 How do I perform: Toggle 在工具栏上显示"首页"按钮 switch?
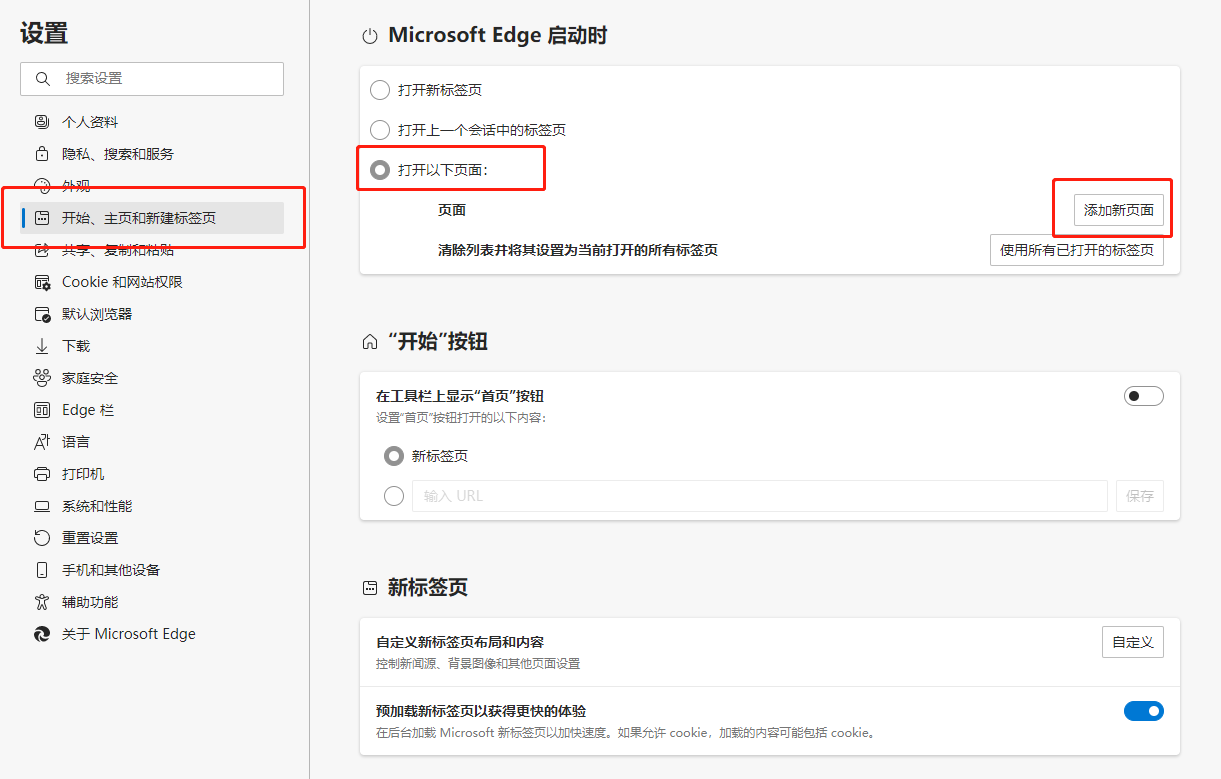point(1144,396)
